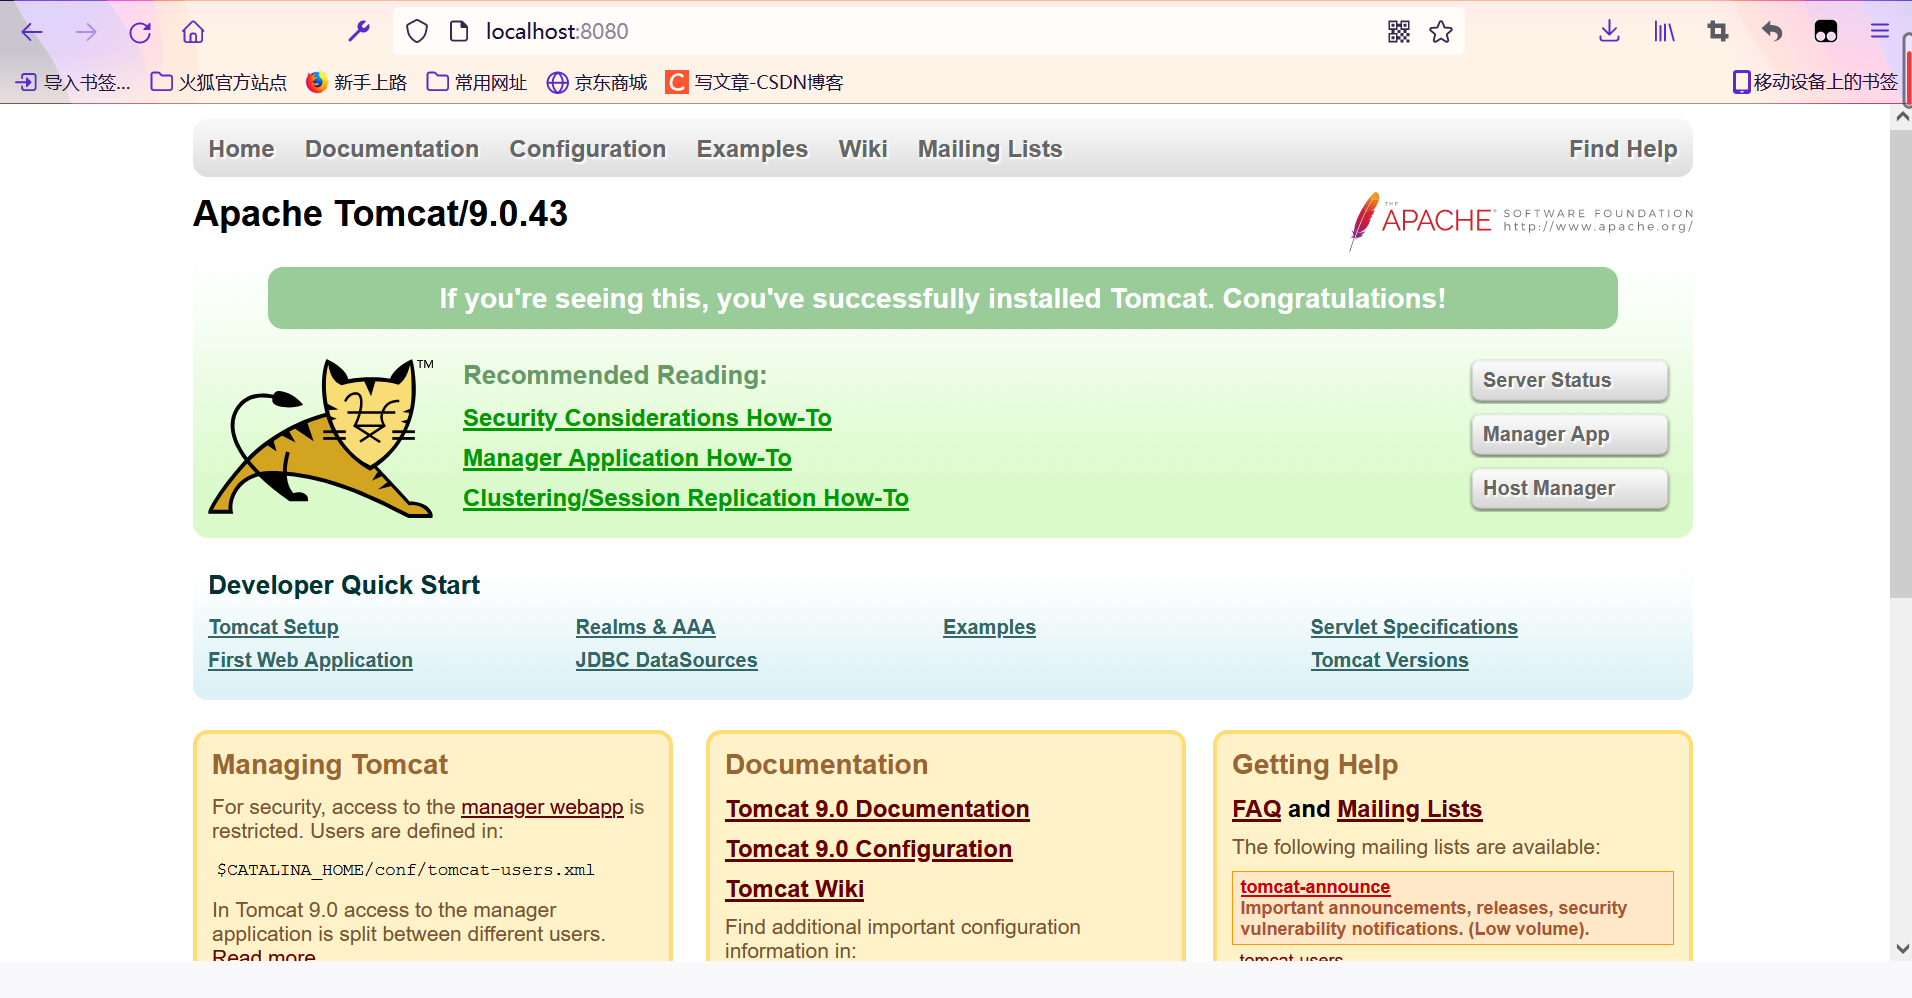The width and height of the screenshot is (1912, 998).
Task: Open Tomcat 9.0 Documentation link
Action: 877,809
